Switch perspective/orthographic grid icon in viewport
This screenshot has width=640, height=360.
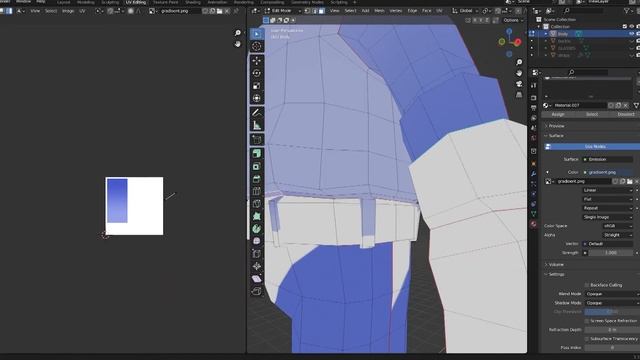519,95
